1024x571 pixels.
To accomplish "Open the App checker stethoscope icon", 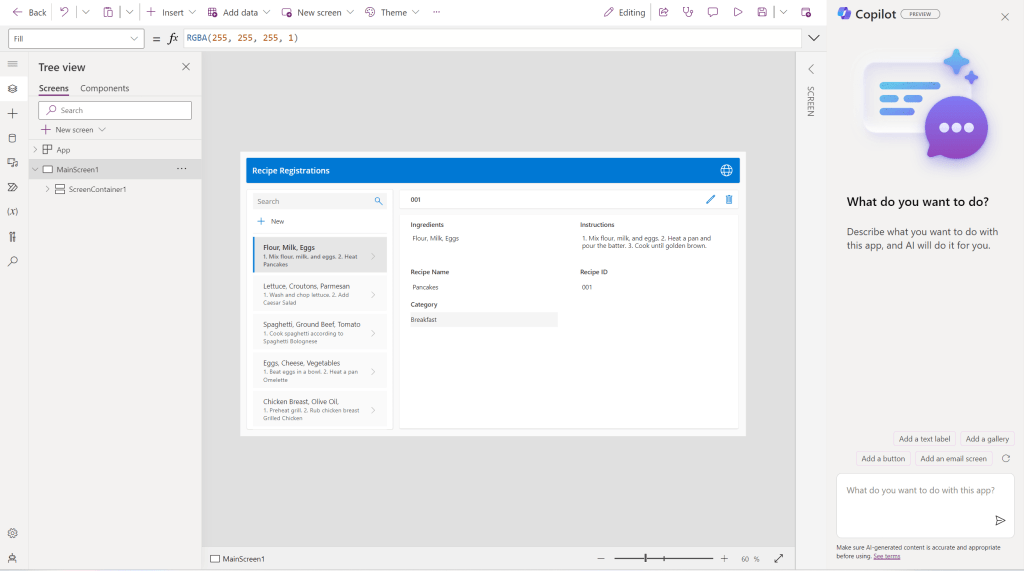I will tap(688, 12).
